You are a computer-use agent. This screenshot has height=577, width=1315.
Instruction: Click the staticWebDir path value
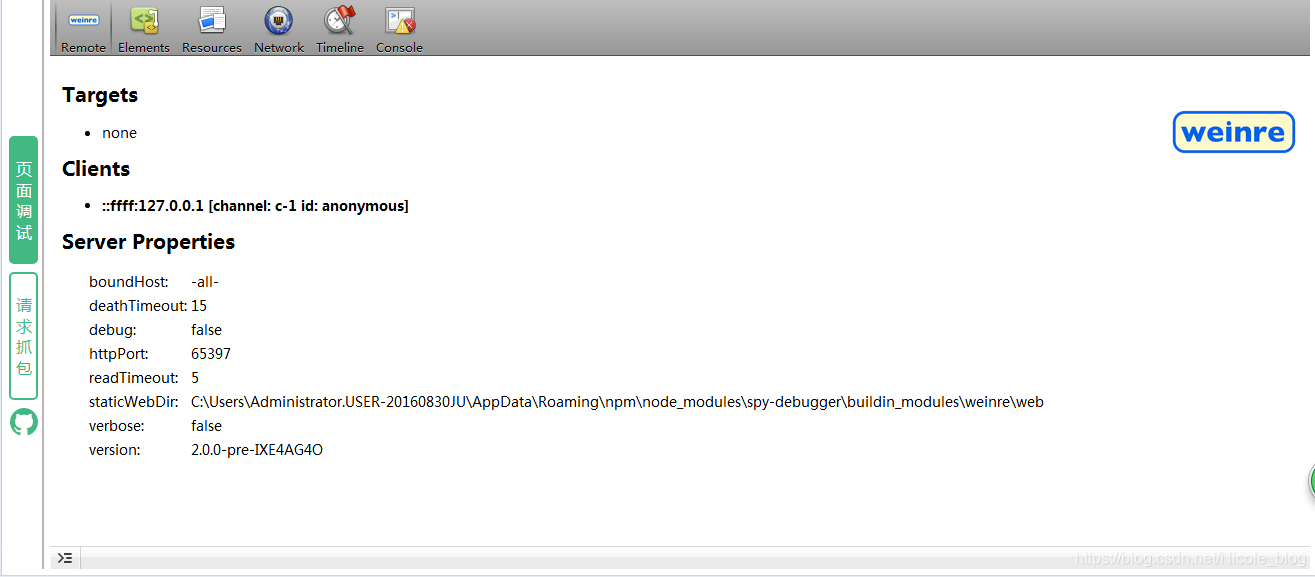(x=617, y=402)
